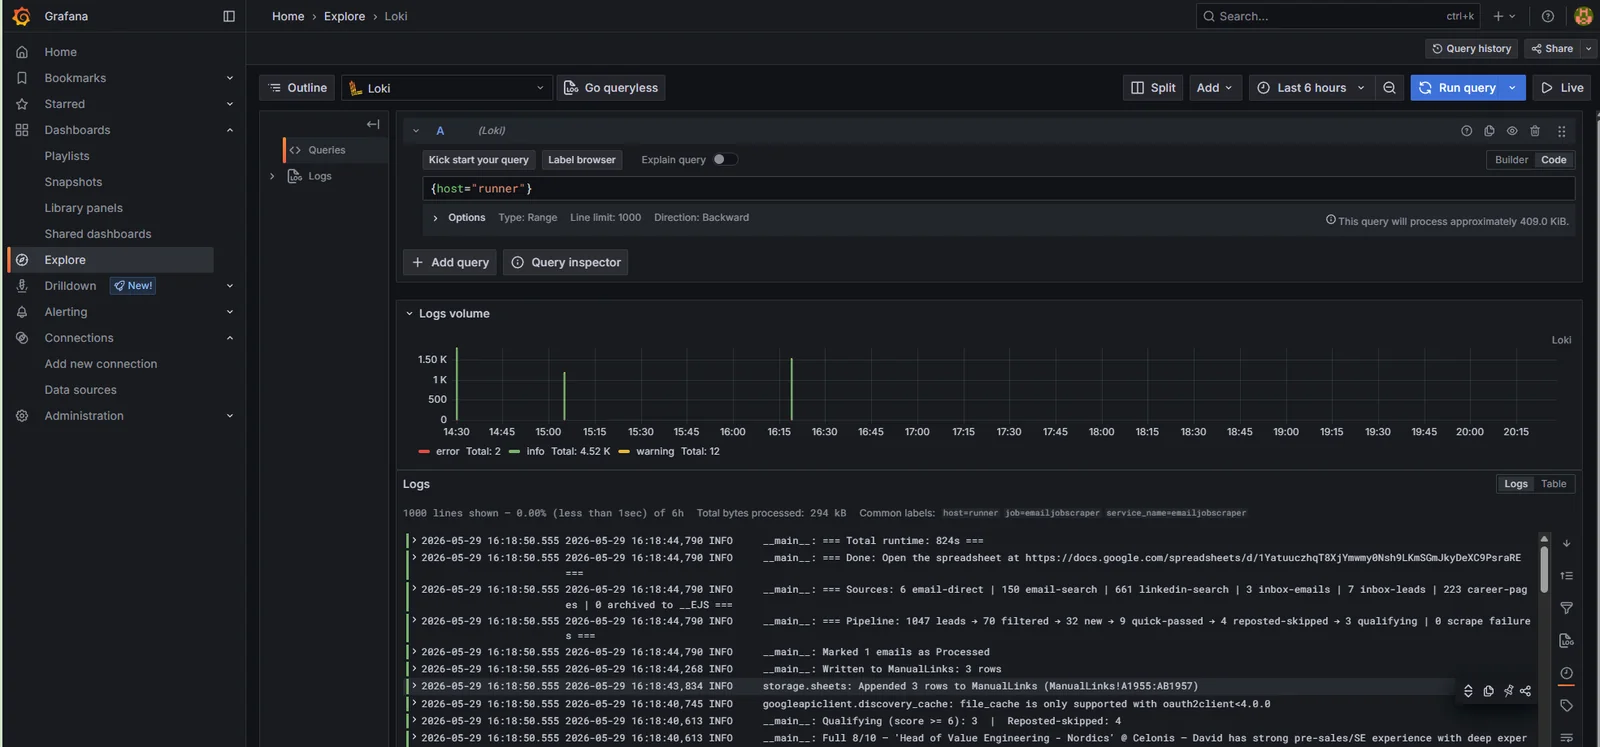Click the Split view button
This screenshot has width=1600, height=747.
pos(1153,88)
